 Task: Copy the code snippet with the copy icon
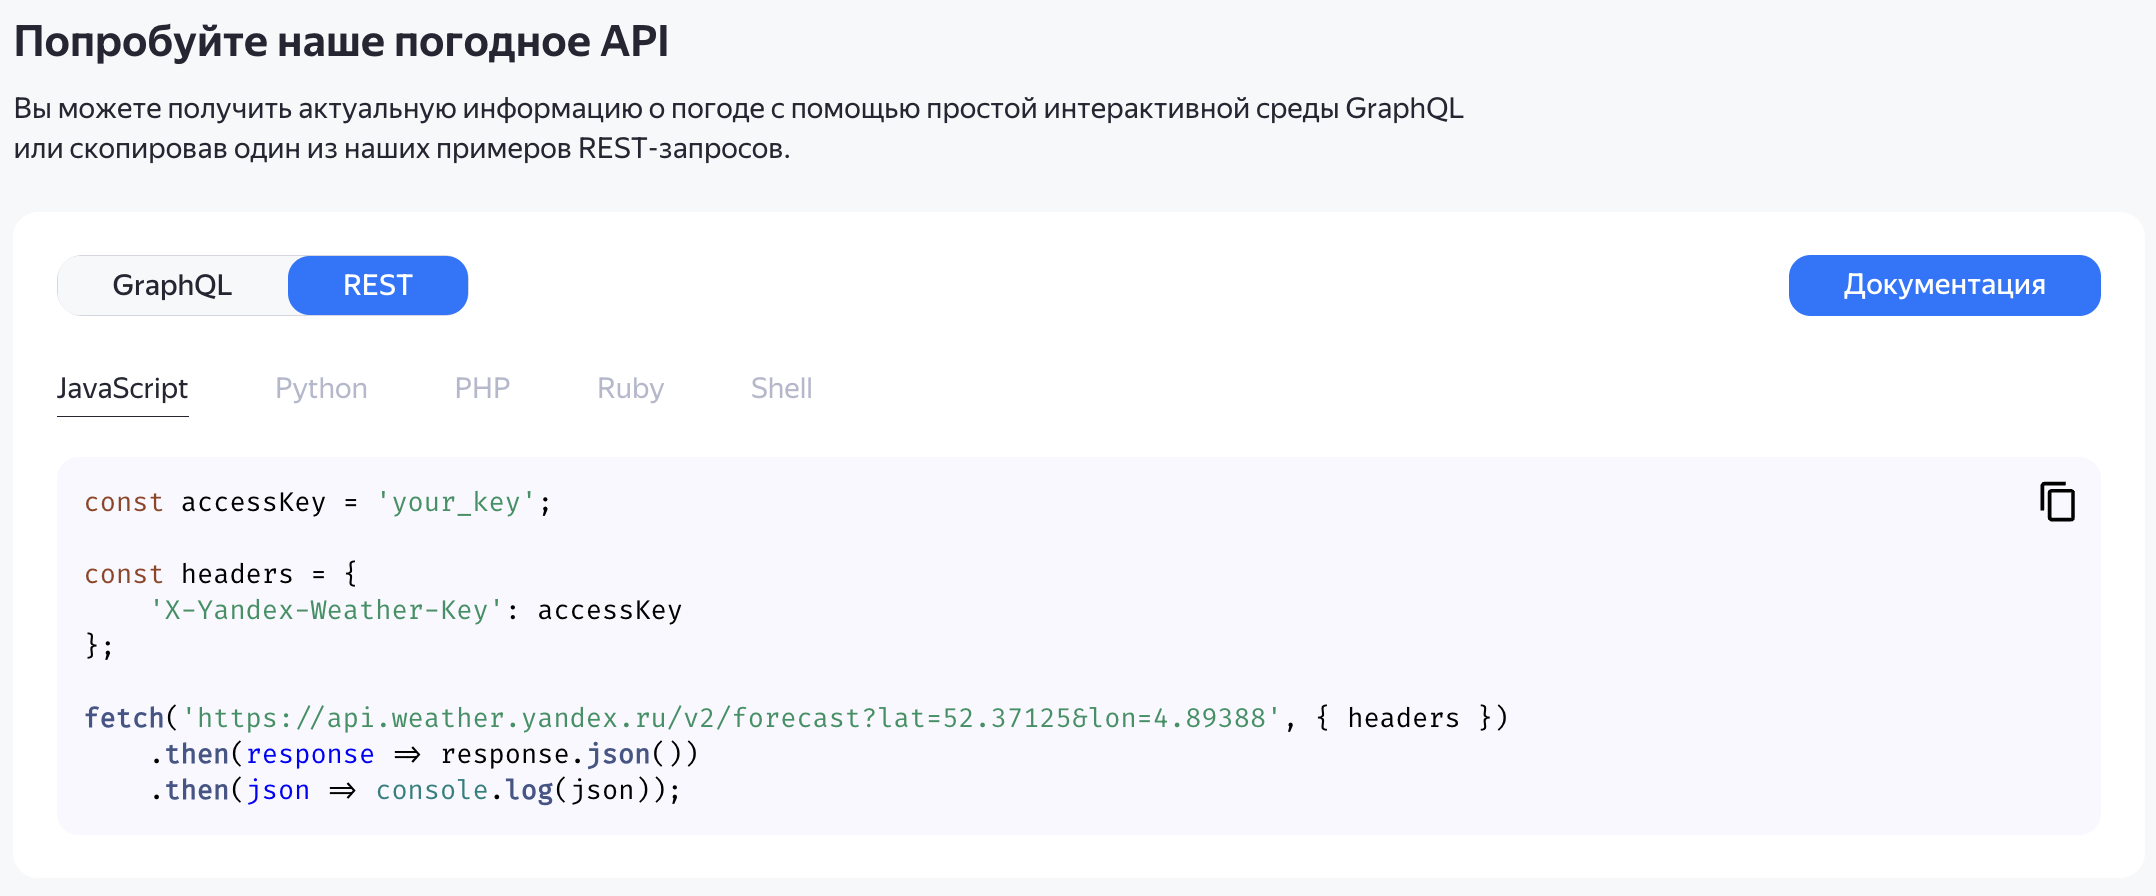pos(2057,502)
